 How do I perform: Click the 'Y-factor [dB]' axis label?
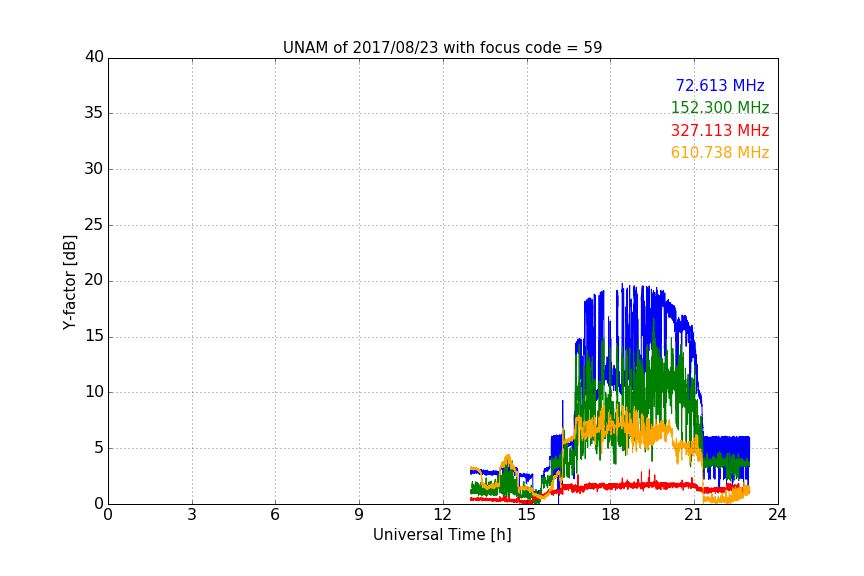pos(69,282)
